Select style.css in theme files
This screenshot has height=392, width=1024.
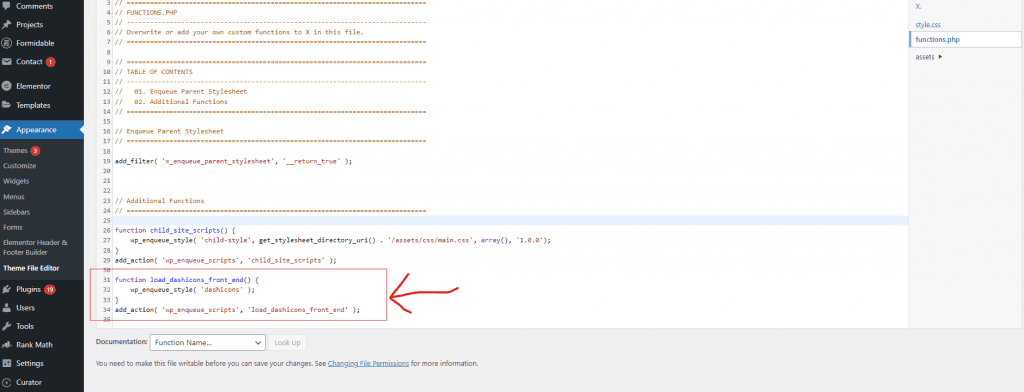[928, 25]
